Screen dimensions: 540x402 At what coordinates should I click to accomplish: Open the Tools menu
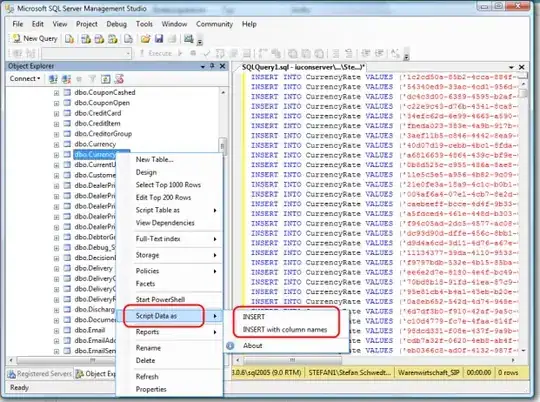(144, 24)
